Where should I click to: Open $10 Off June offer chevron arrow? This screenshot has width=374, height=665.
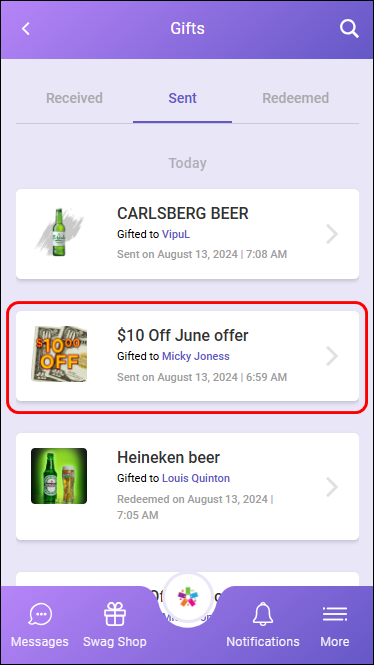coord(332,356)
